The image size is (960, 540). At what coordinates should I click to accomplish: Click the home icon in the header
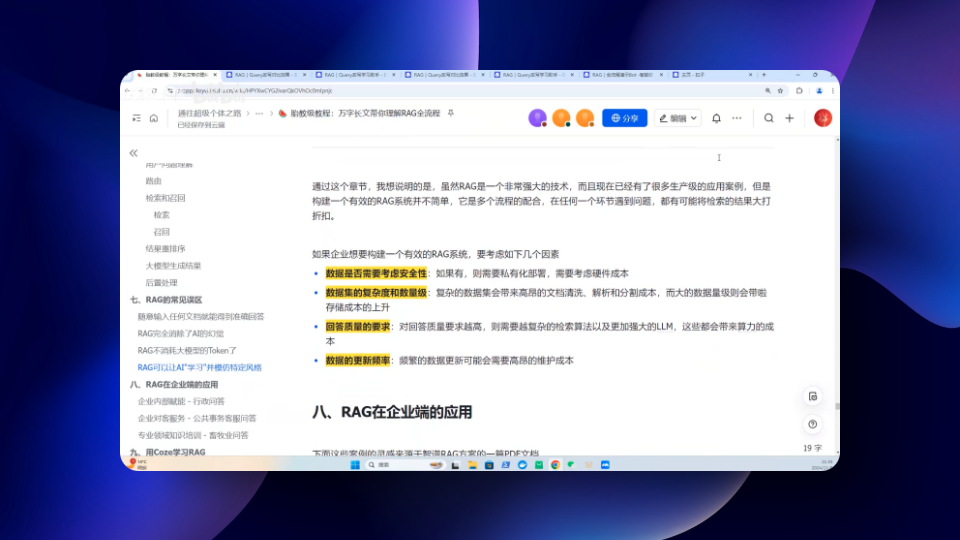(x=154, y=118)
